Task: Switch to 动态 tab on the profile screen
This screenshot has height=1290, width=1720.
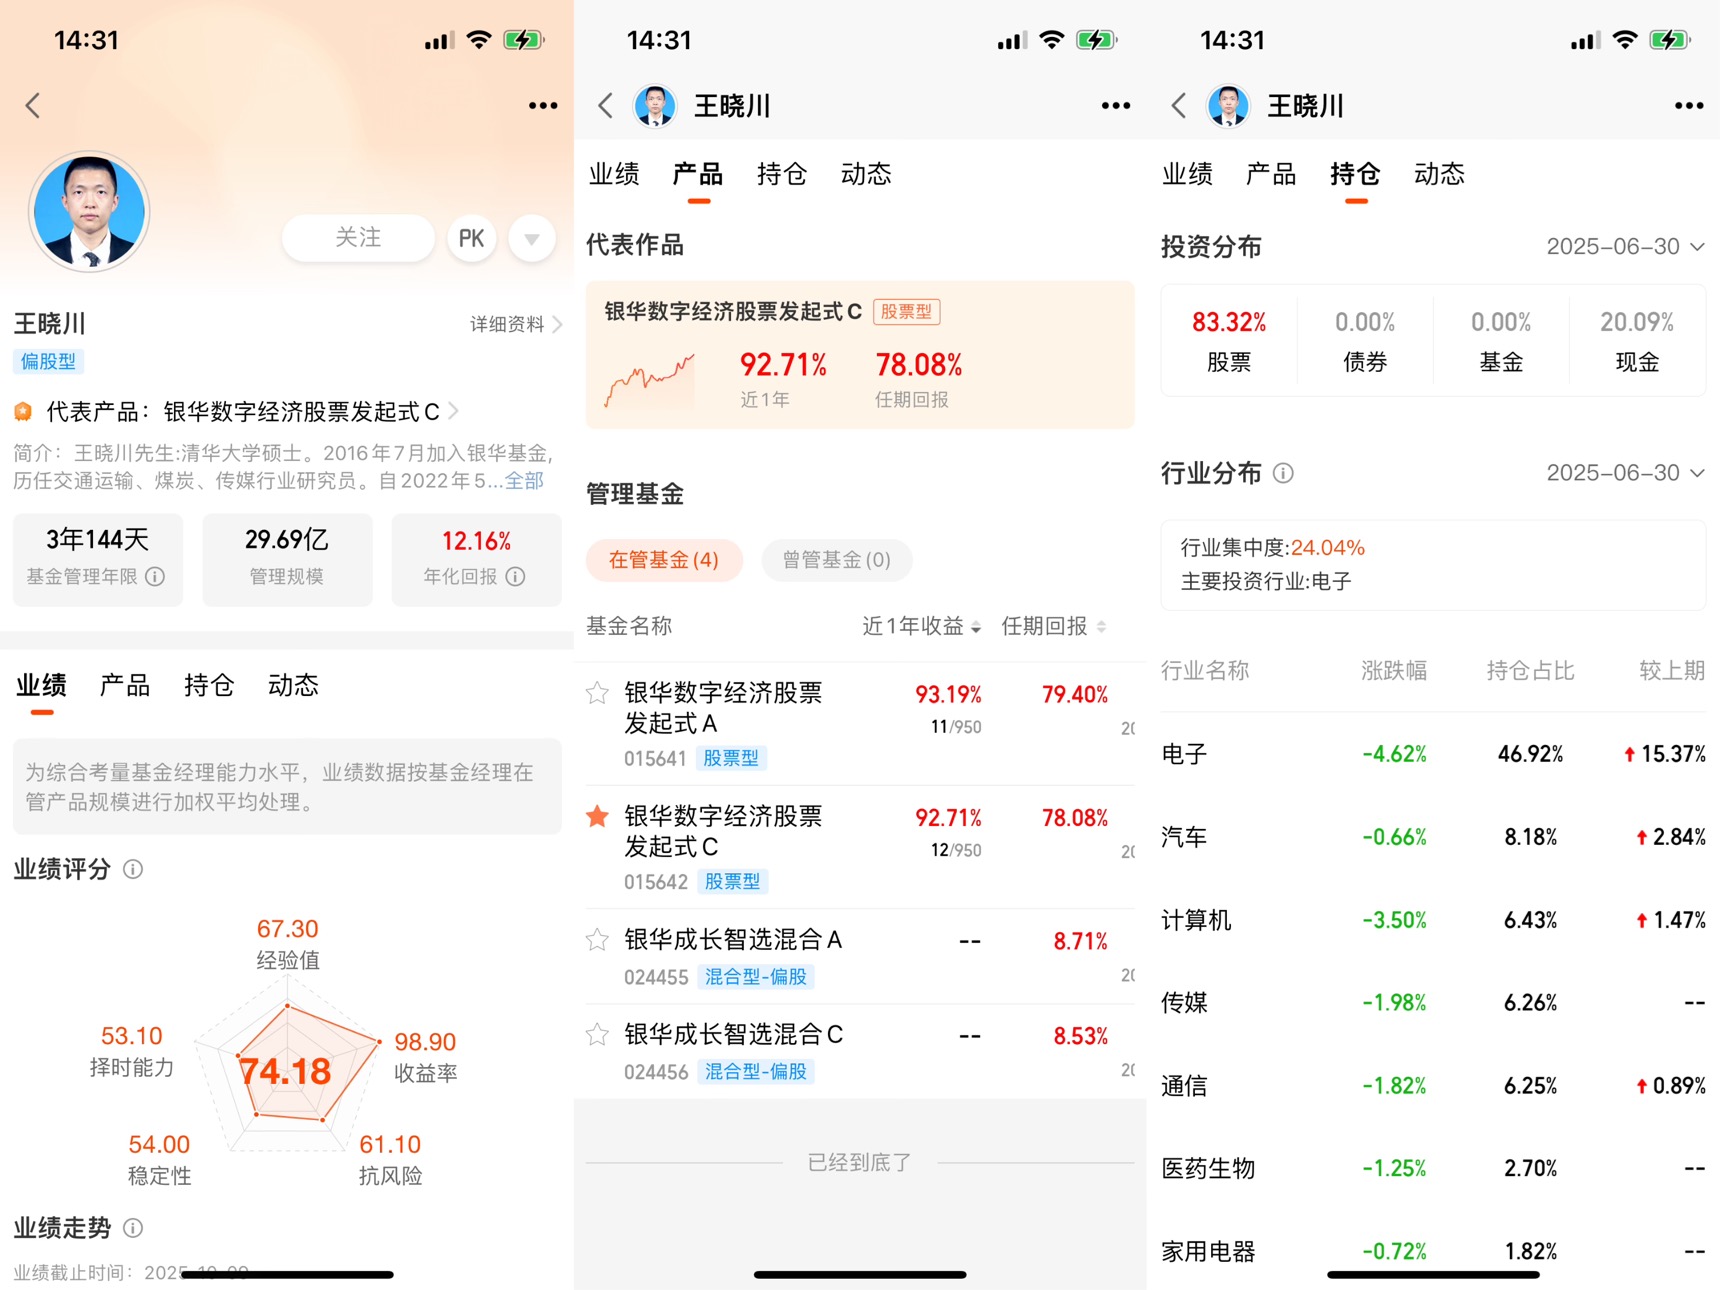Action: [x=293, y=686]
